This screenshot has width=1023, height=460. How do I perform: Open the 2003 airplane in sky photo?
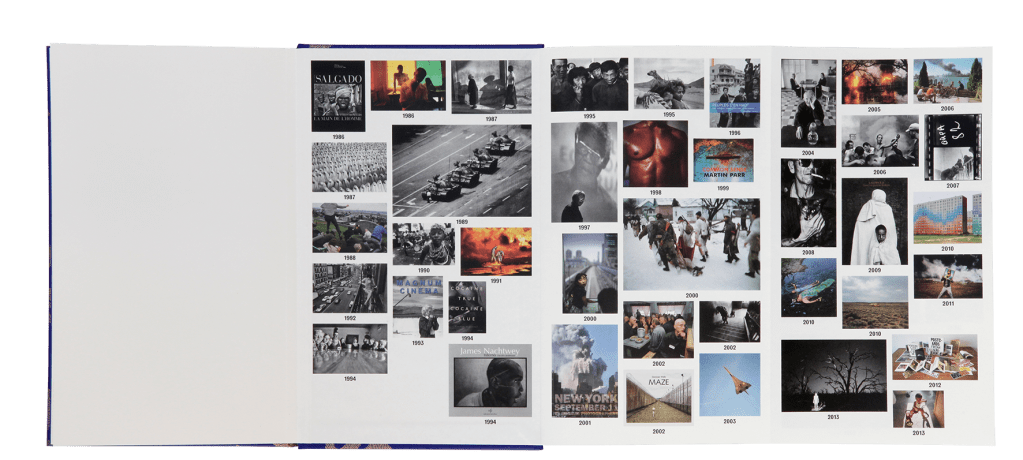729,384
